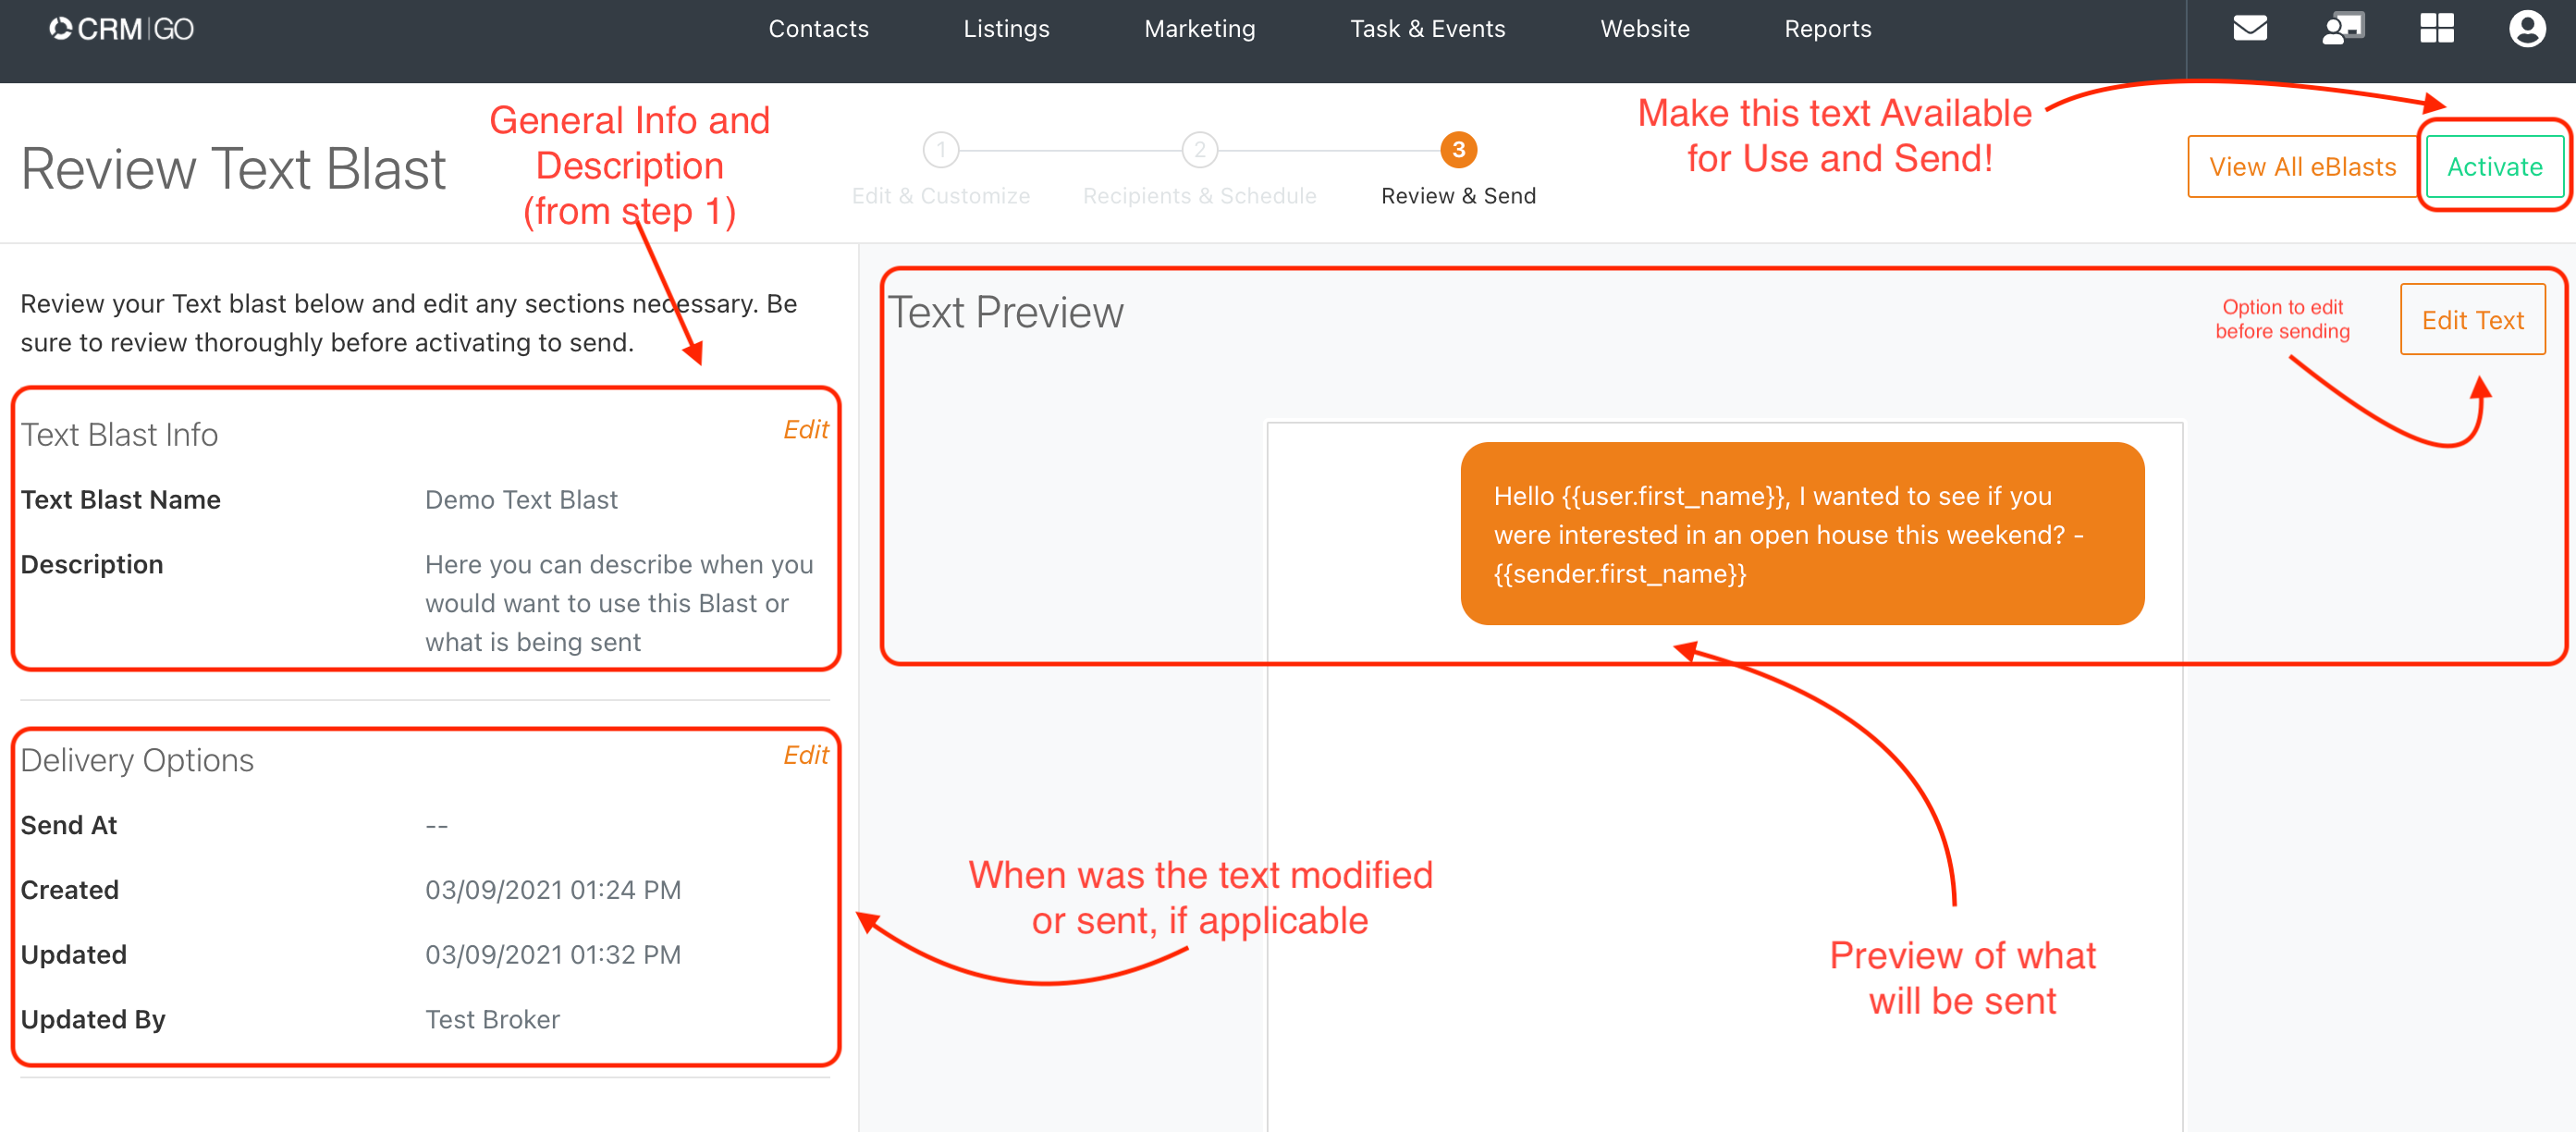Click the Activate button
The height and width of the screenshot is (1132, 2576).
tap(2494, 167)
